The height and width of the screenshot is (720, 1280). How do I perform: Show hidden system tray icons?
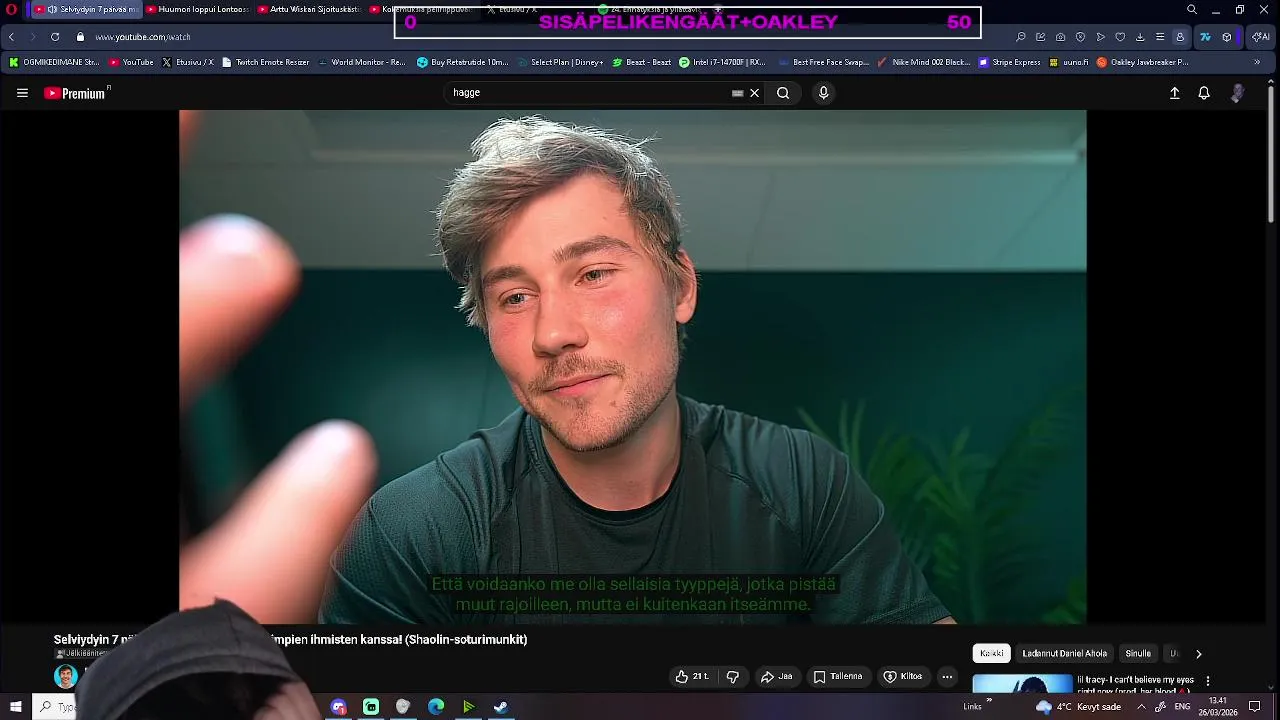point(1141,707)
